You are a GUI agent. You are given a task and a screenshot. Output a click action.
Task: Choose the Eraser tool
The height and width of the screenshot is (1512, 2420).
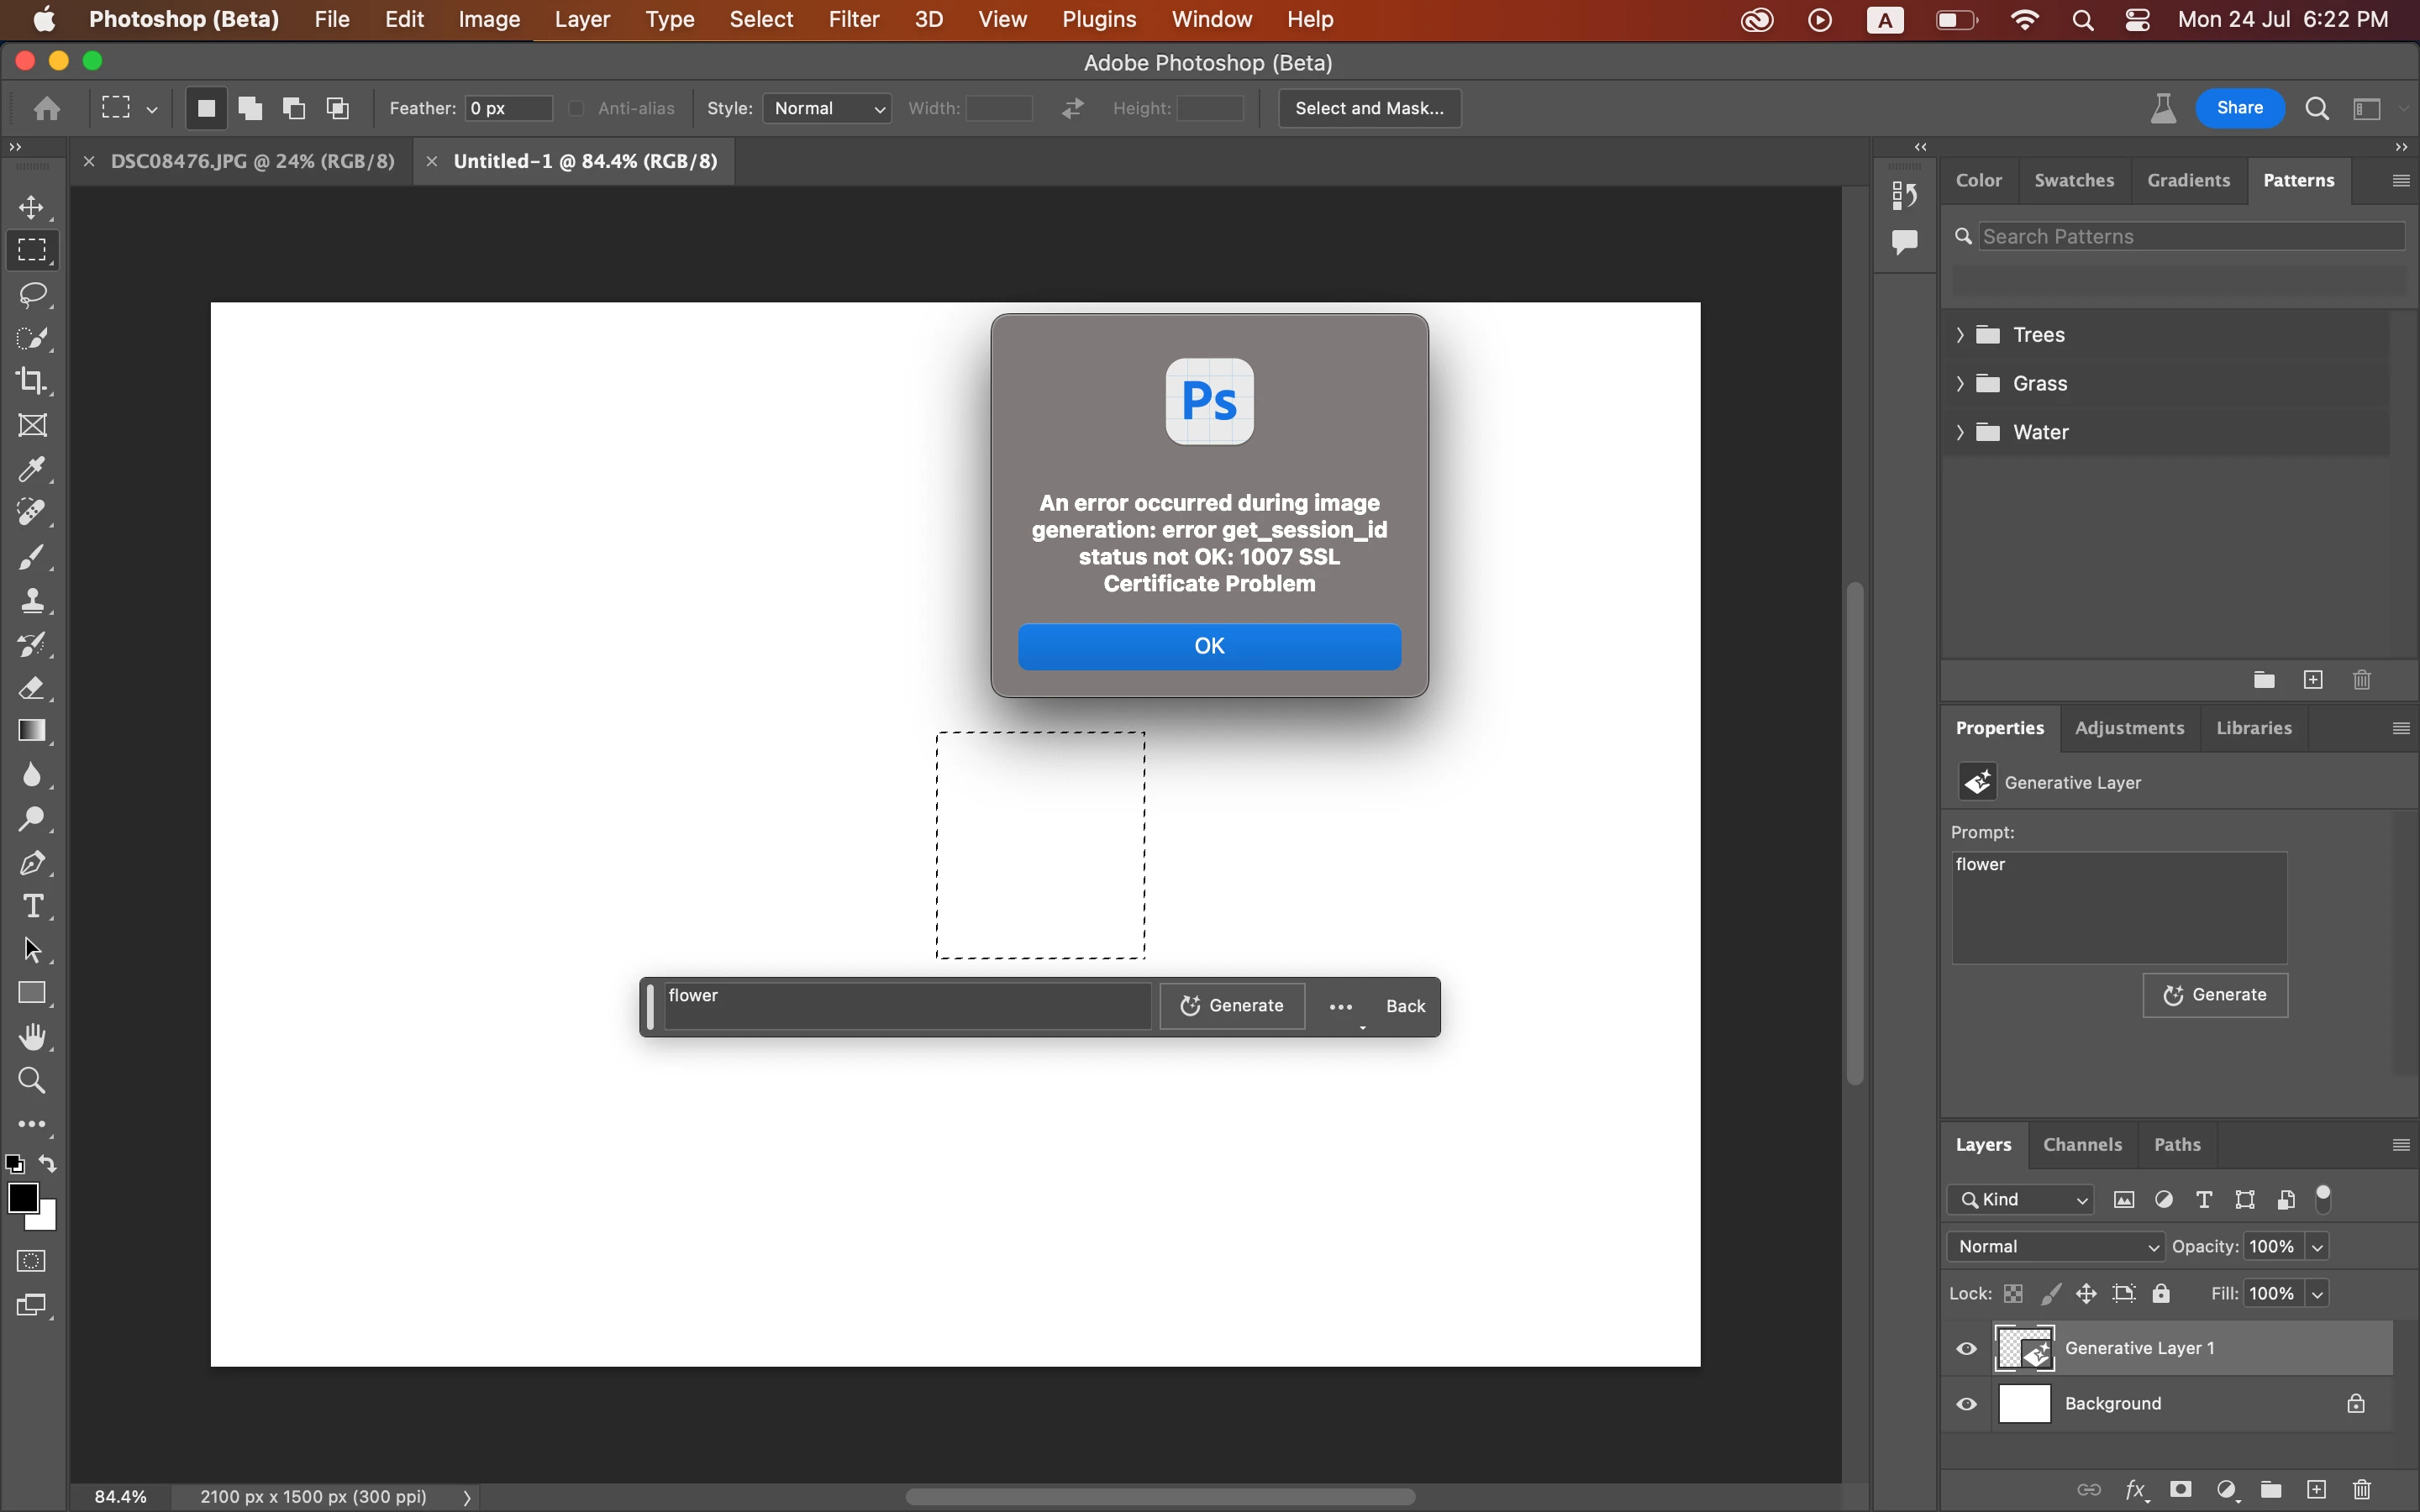(x=33, y=688)
